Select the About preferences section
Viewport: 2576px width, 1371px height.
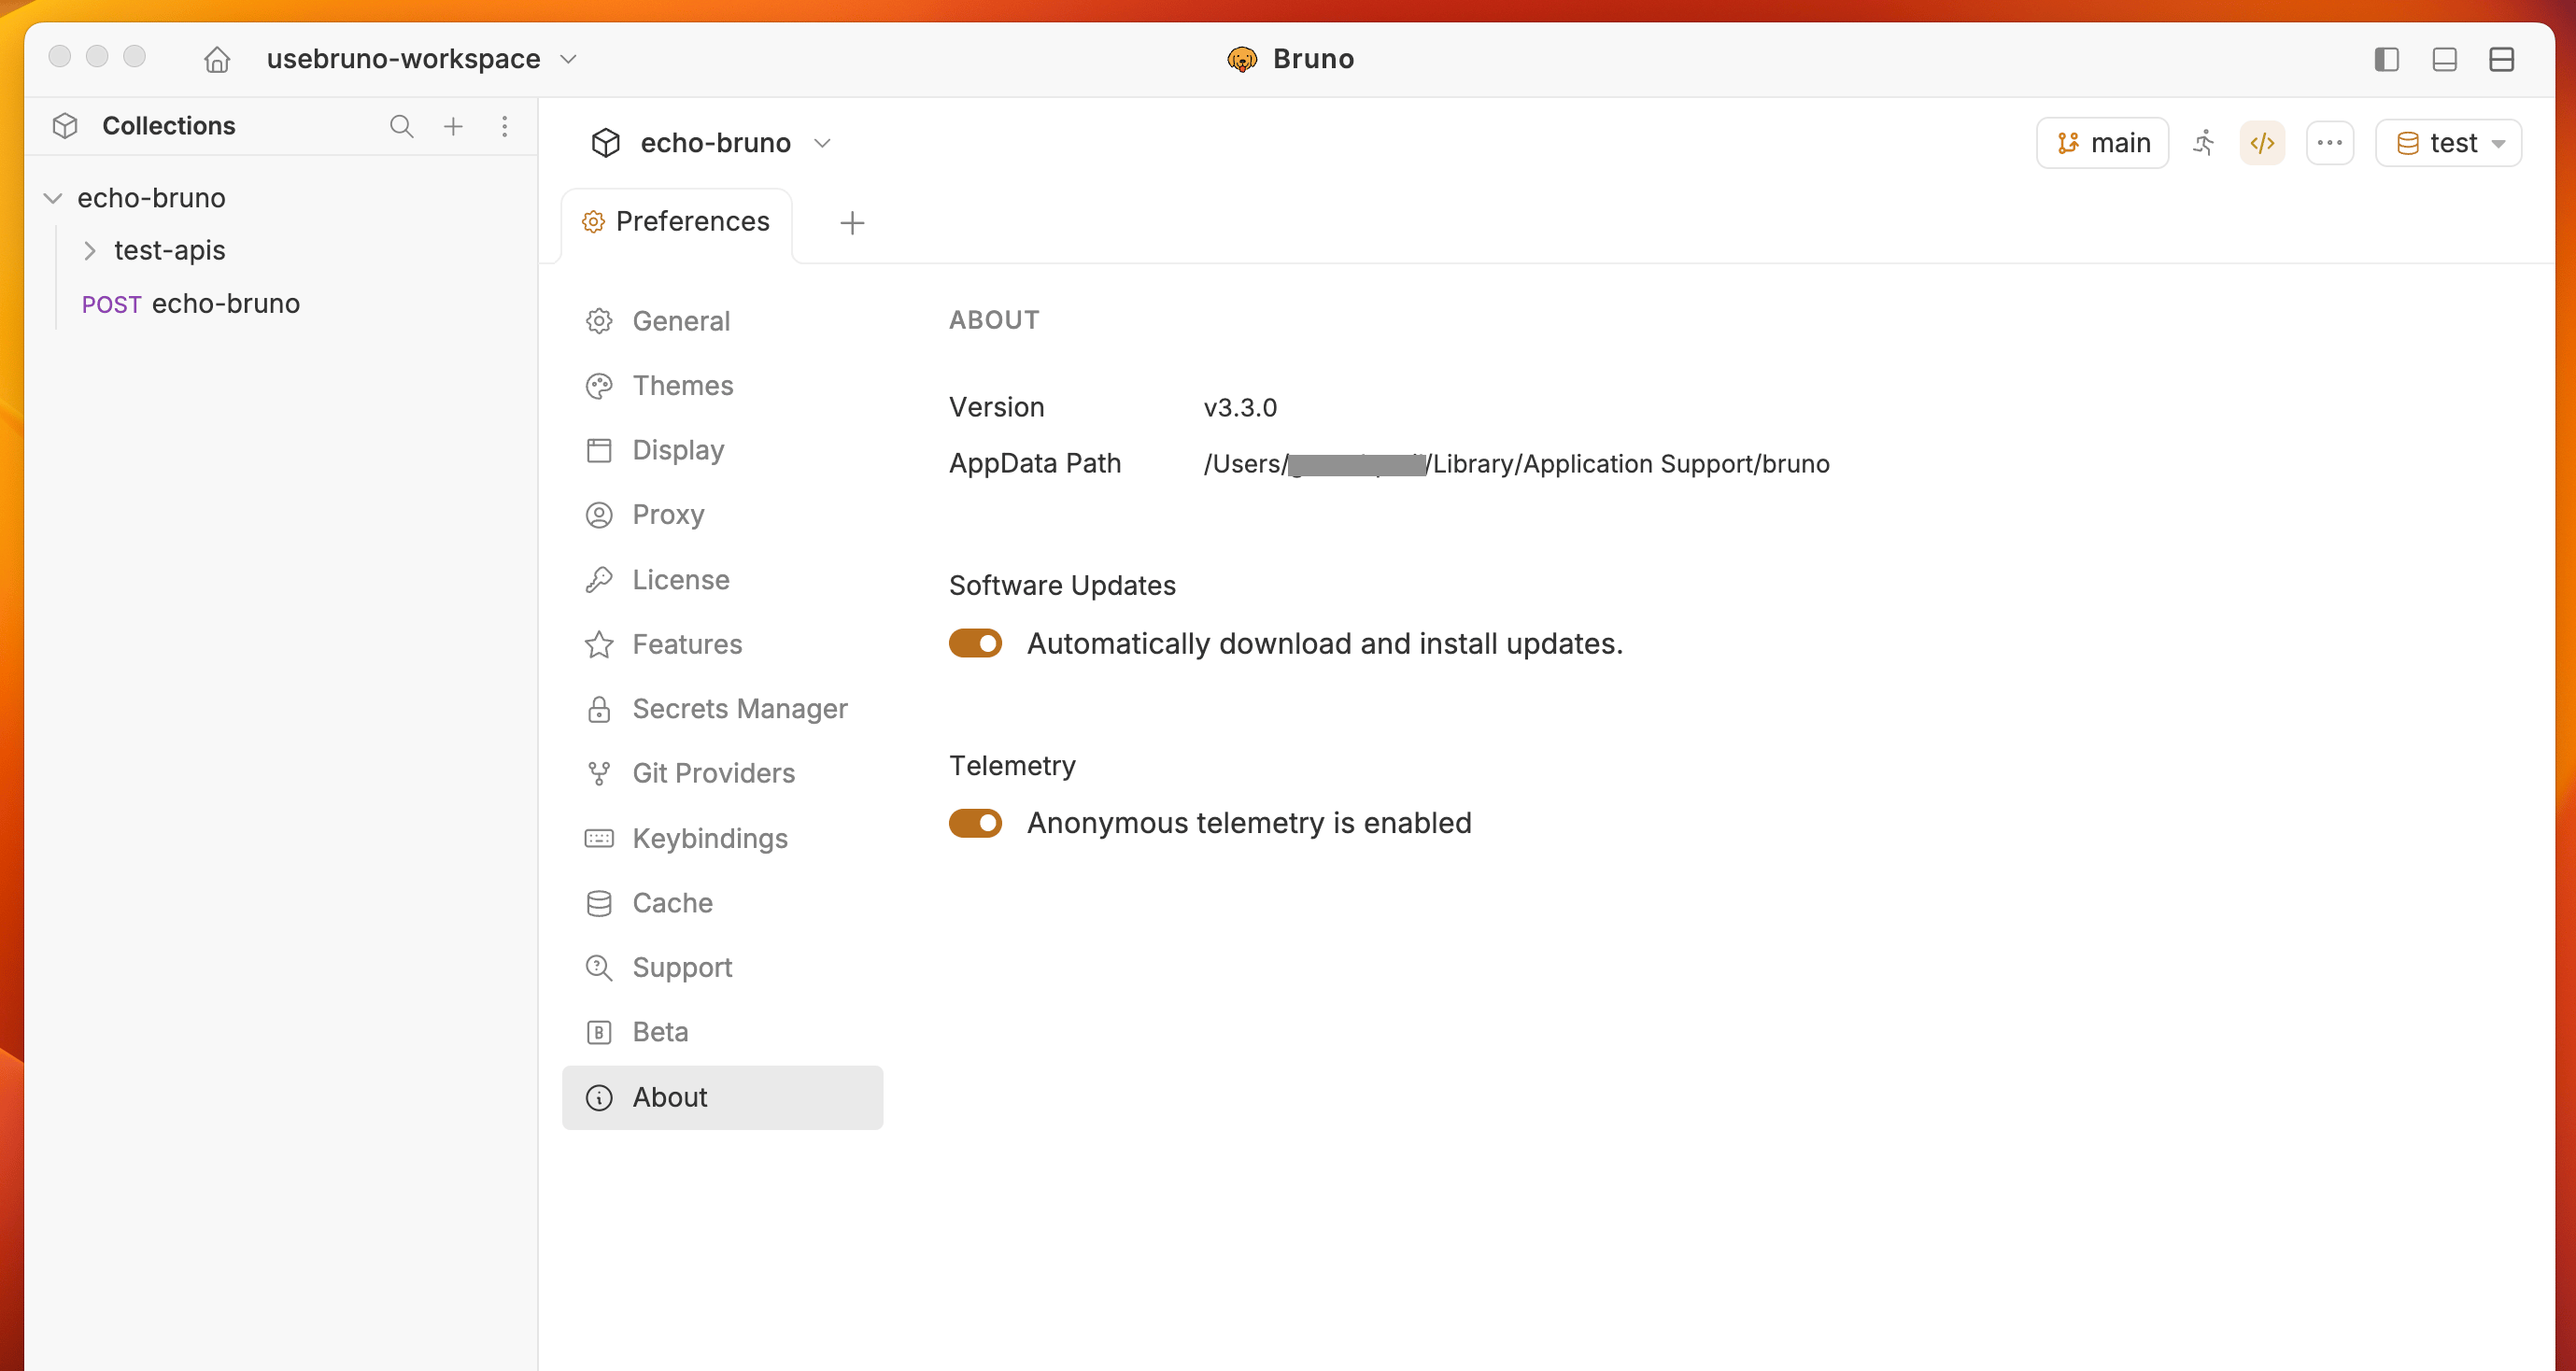click(x=722, y=1098)
